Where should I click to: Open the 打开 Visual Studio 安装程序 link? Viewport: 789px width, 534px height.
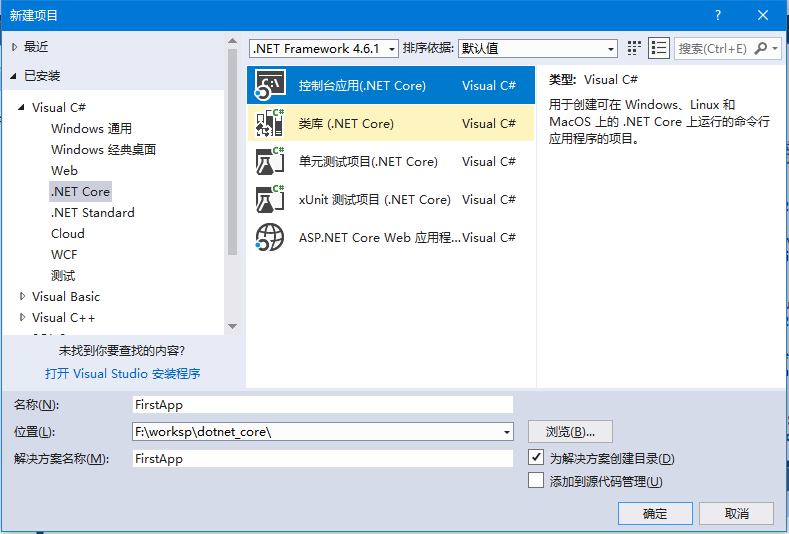click(x=122, y=374)
